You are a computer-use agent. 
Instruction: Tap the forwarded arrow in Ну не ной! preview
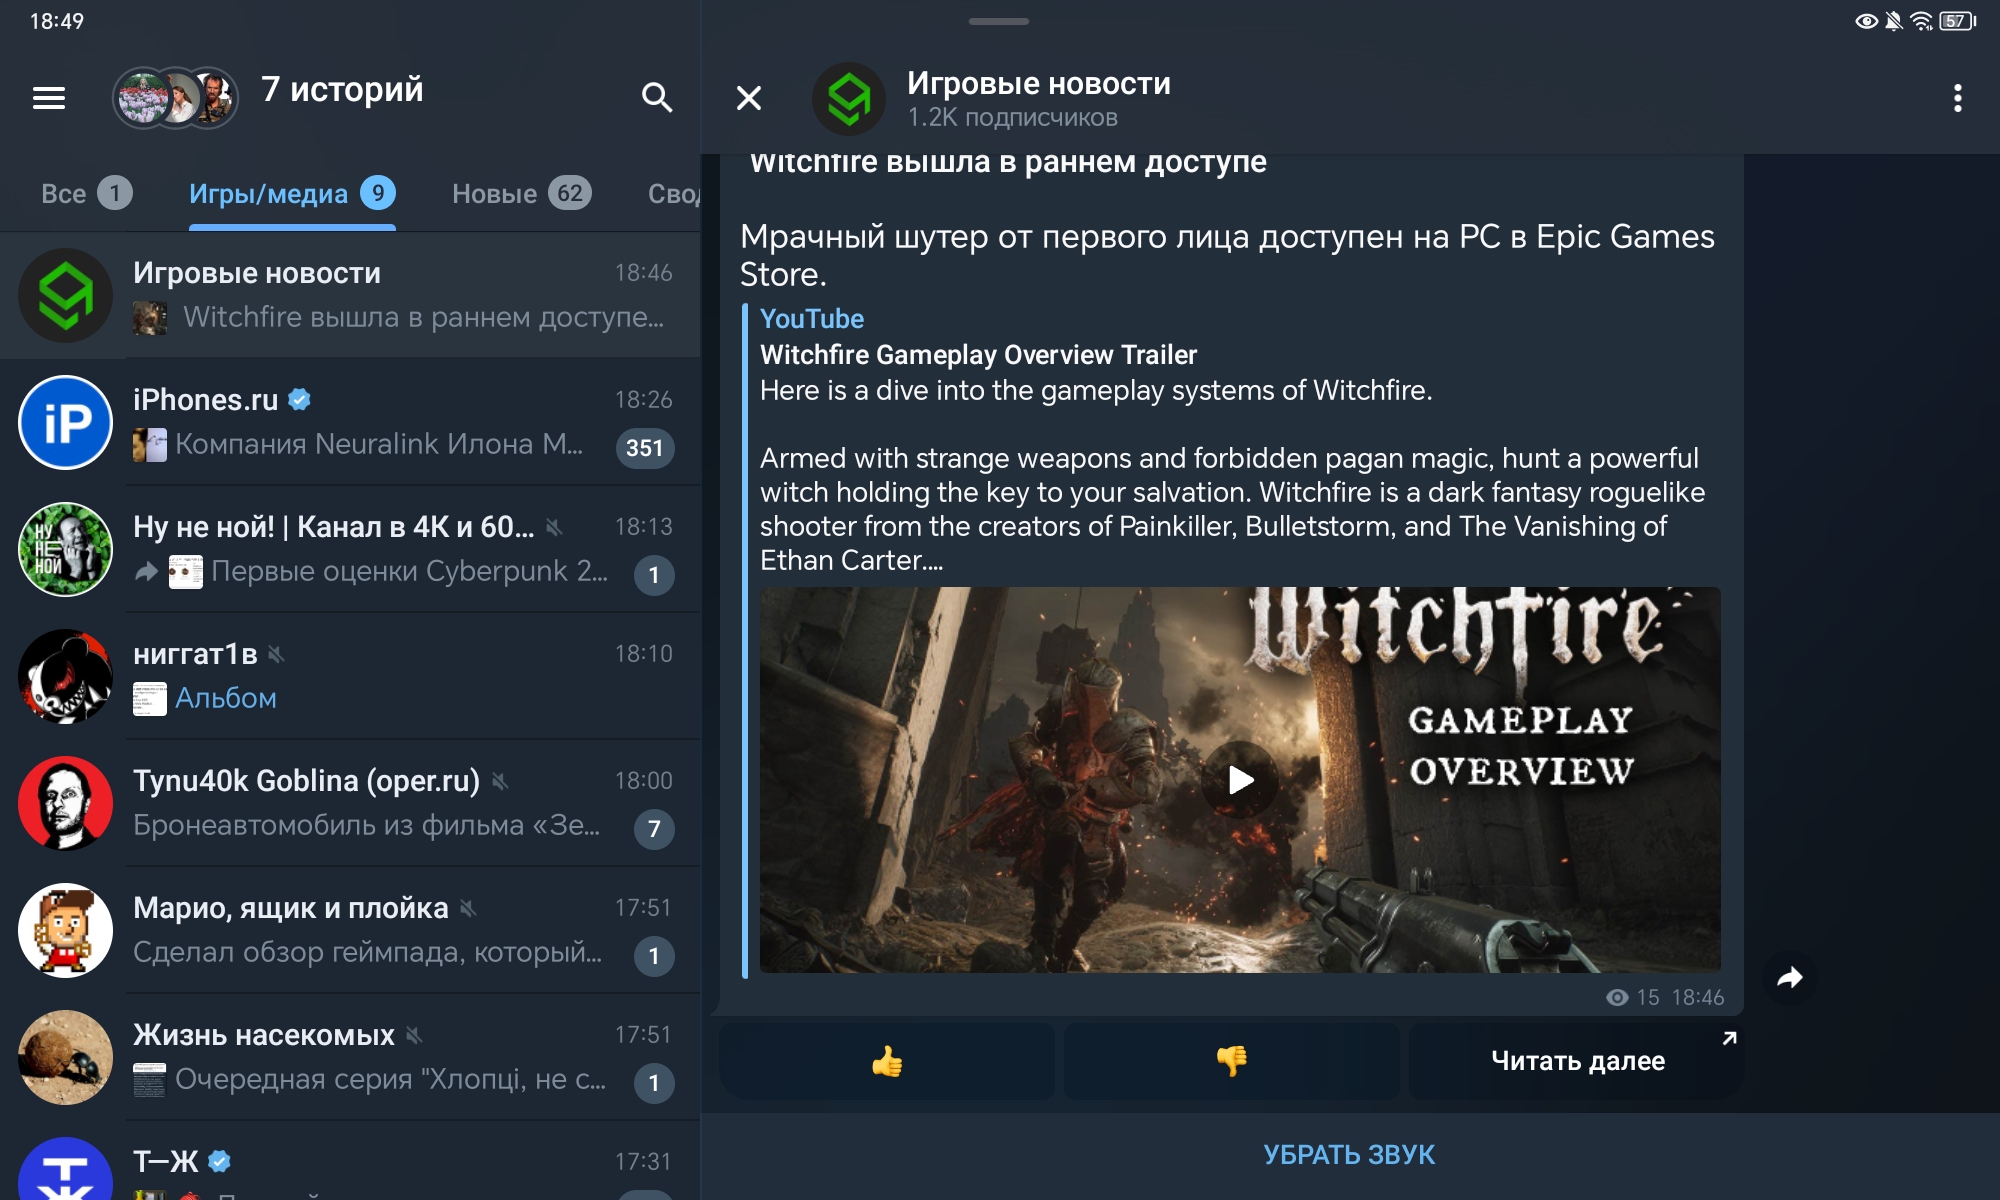coord(147,572)
